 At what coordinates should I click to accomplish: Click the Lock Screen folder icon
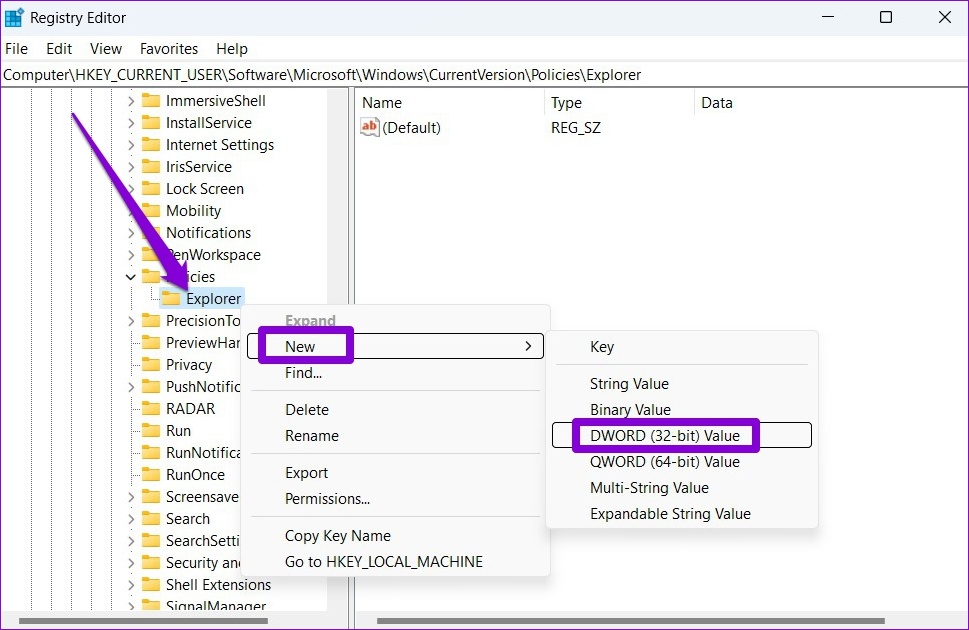[x=151, y=189]
